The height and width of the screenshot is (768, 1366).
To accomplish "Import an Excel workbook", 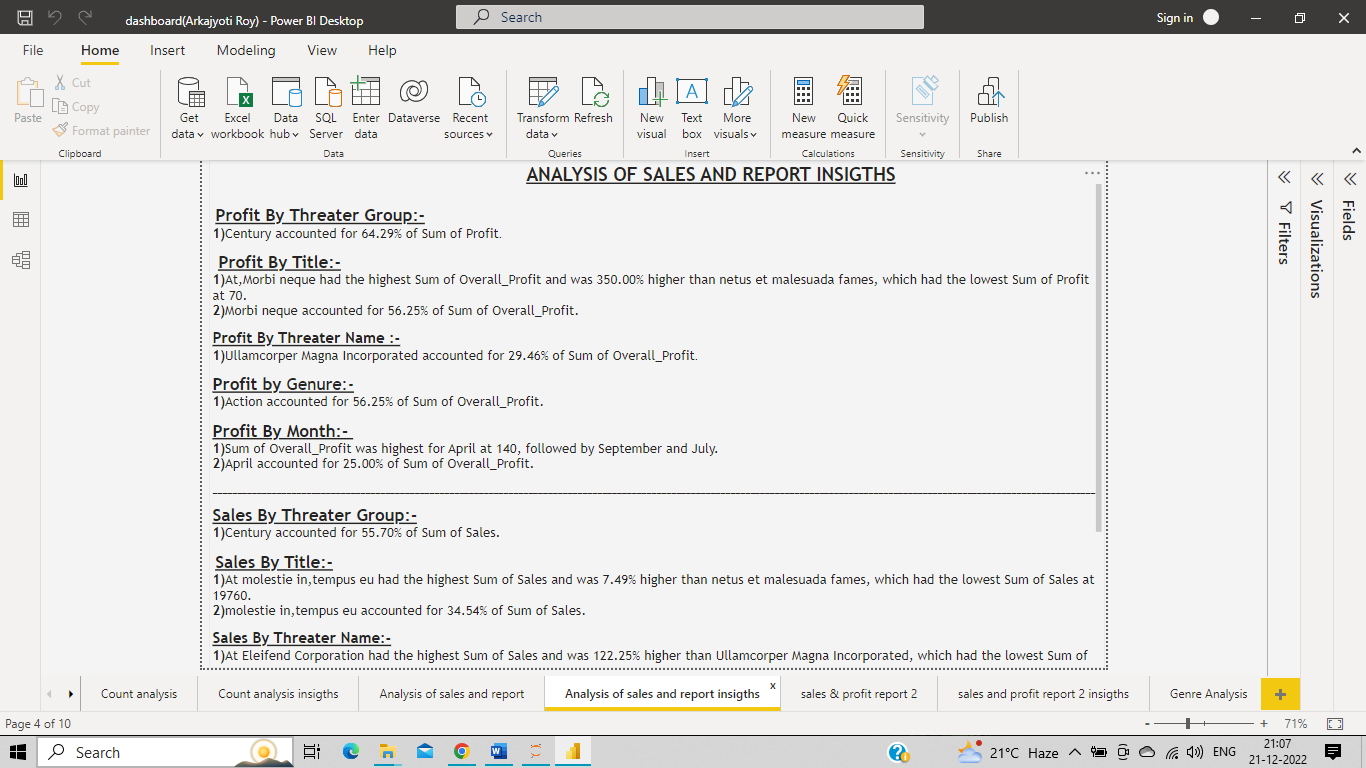I will [x=237, y=107].
